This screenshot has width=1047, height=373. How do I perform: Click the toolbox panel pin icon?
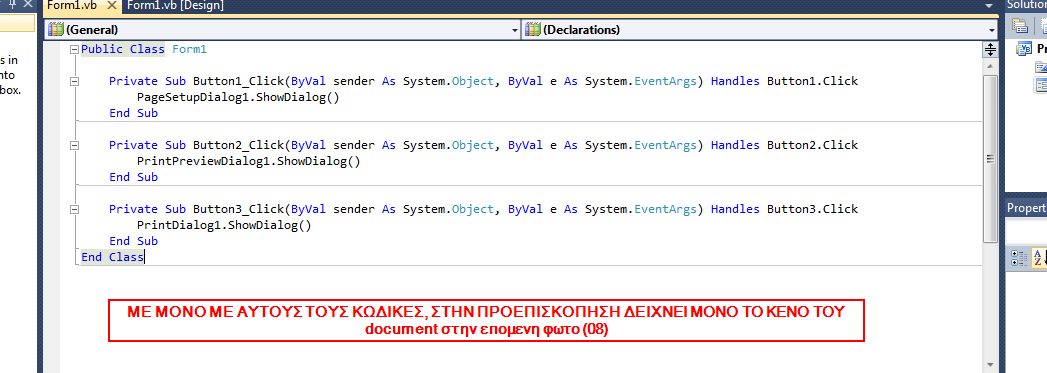pyautogui.click(x=11, y=5)
